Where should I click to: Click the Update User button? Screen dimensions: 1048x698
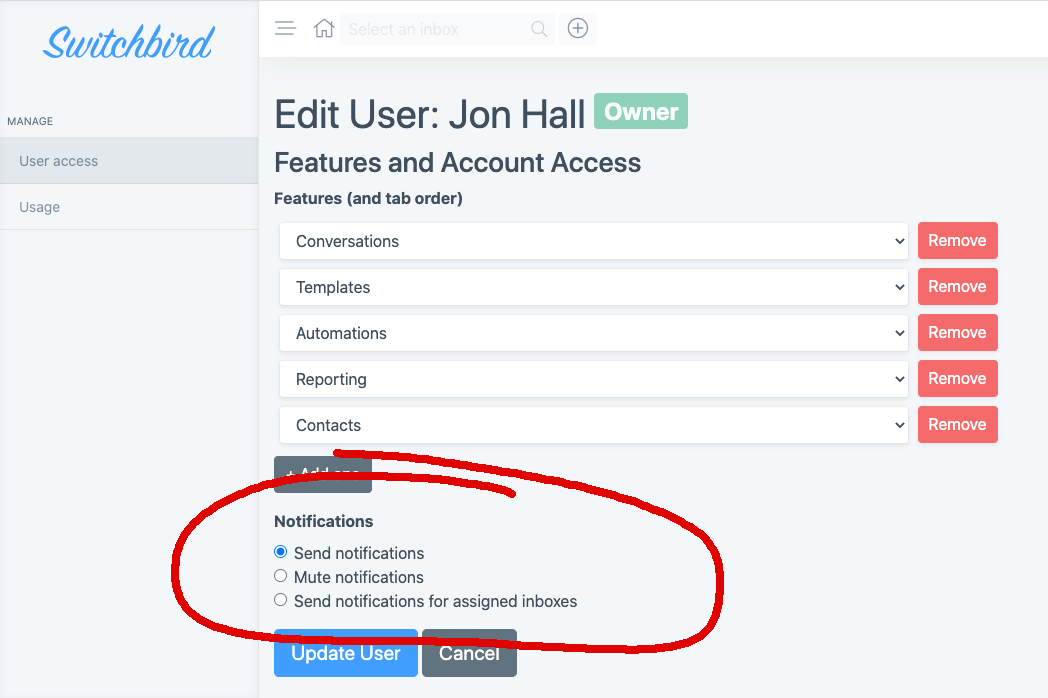tap(346, 653)
